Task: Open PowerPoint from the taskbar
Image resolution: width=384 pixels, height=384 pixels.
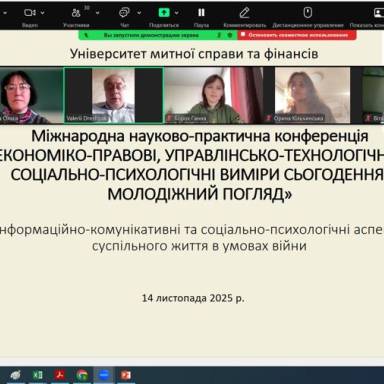Action: point(126,375)
